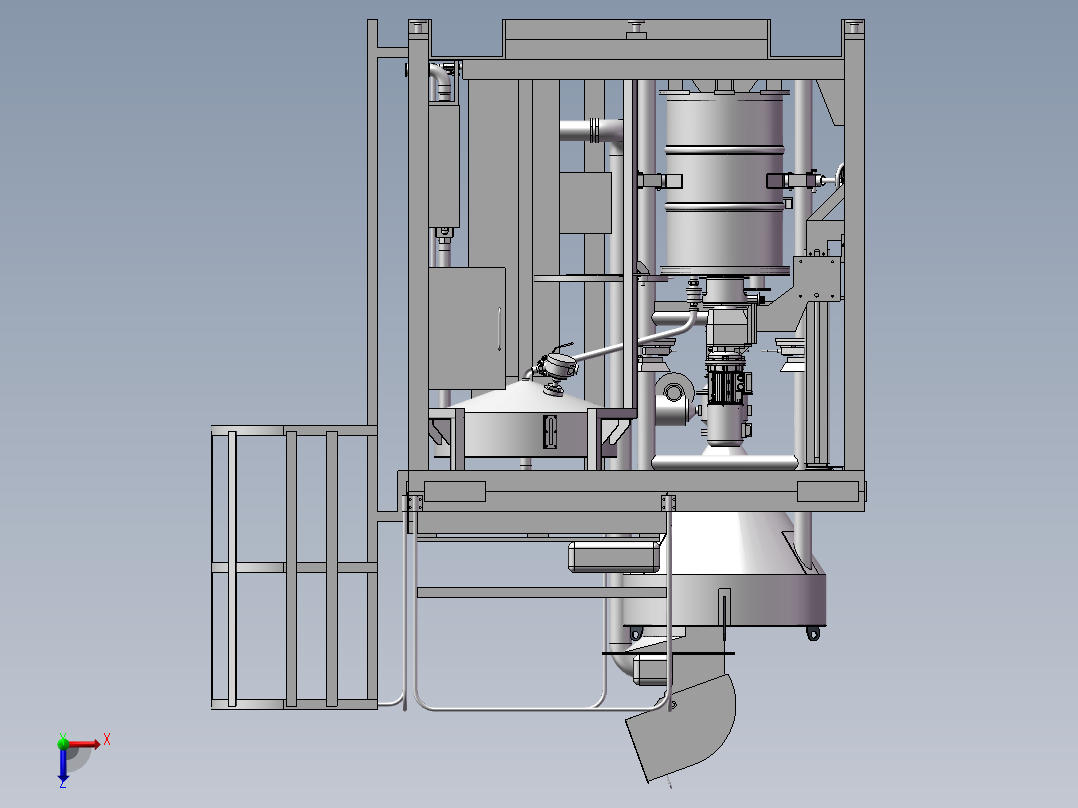Screen dimensions: 1078x808
Task: Select the small round gauge atop the cone tank
Action: point(558,365)
